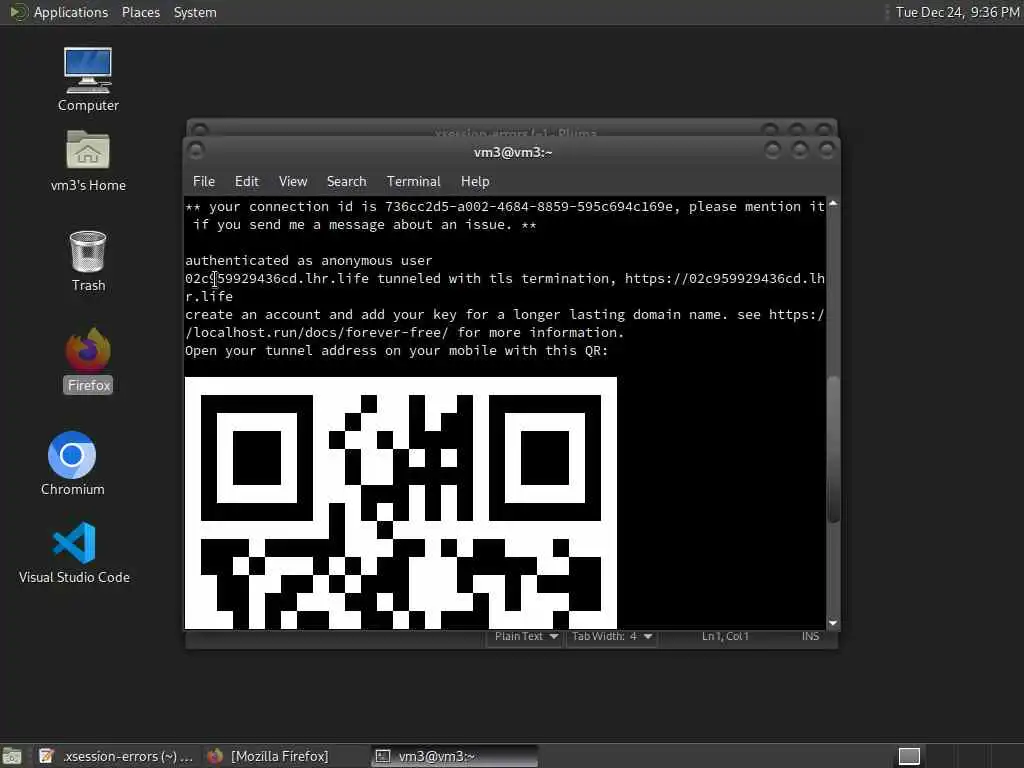Click the terminal scrollbar down arrow

pos(833,623)
